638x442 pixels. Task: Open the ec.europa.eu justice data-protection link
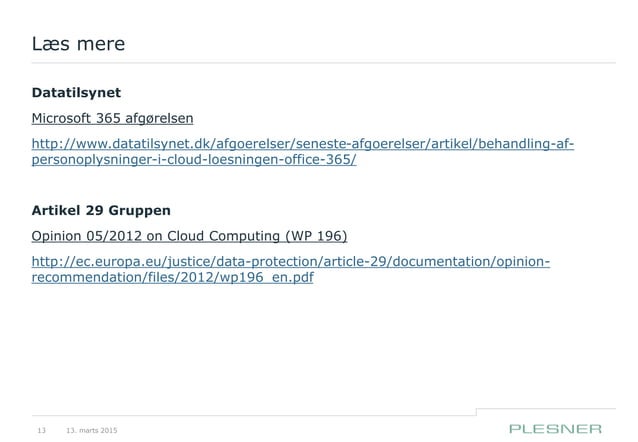coord(291,262)
